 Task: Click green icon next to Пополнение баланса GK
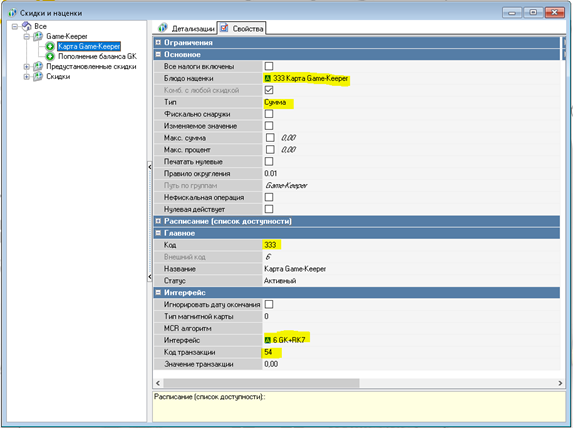click(50, 56)
